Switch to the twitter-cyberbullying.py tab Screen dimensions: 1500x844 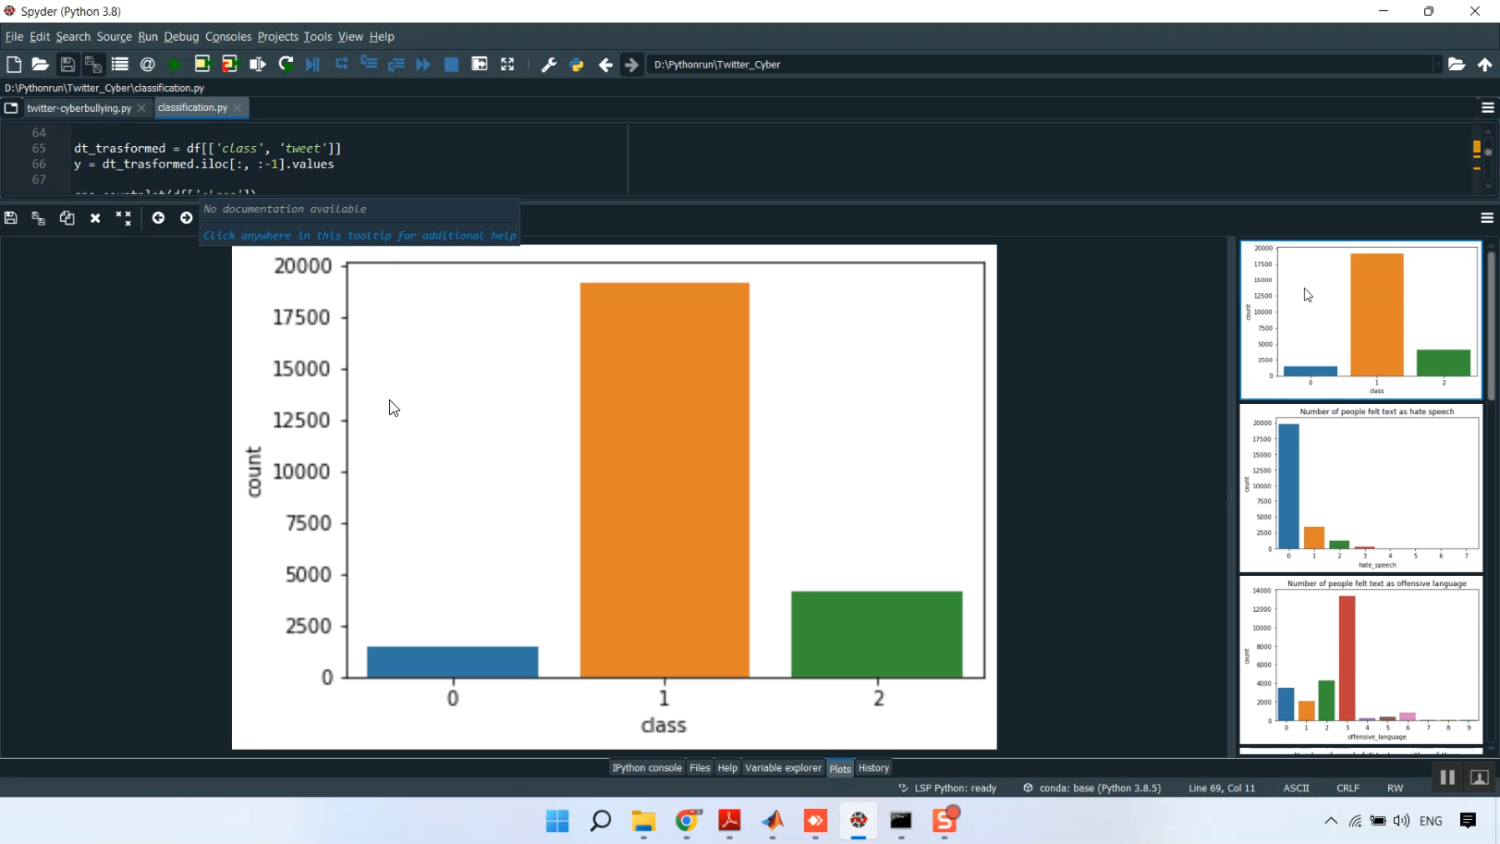[x=80, y=108]
